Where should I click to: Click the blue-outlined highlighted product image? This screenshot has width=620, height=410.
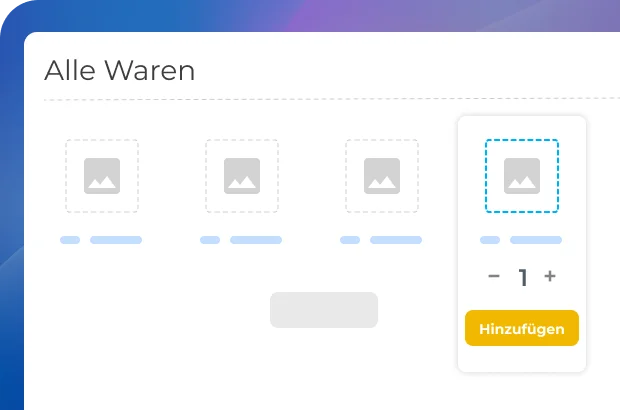tap(522, 176)
